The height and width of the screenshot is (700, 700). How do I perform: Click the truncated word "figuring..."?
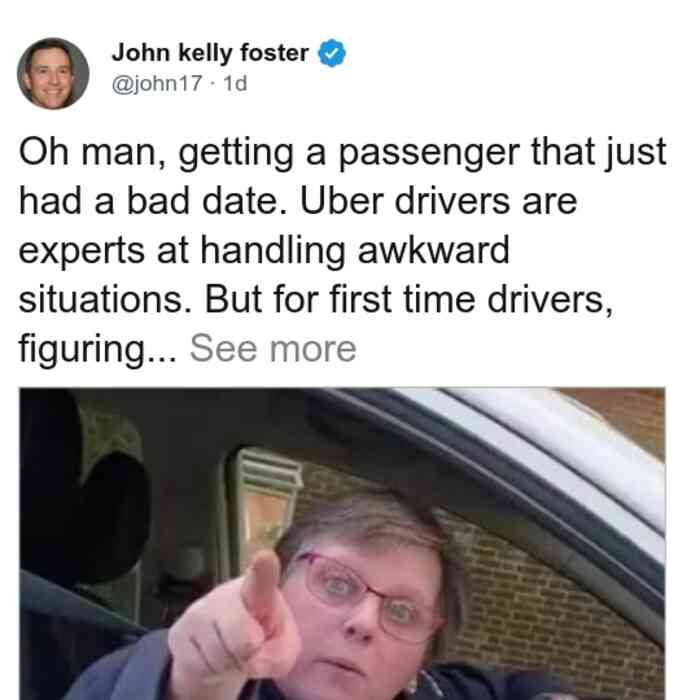tap(98, 350)
